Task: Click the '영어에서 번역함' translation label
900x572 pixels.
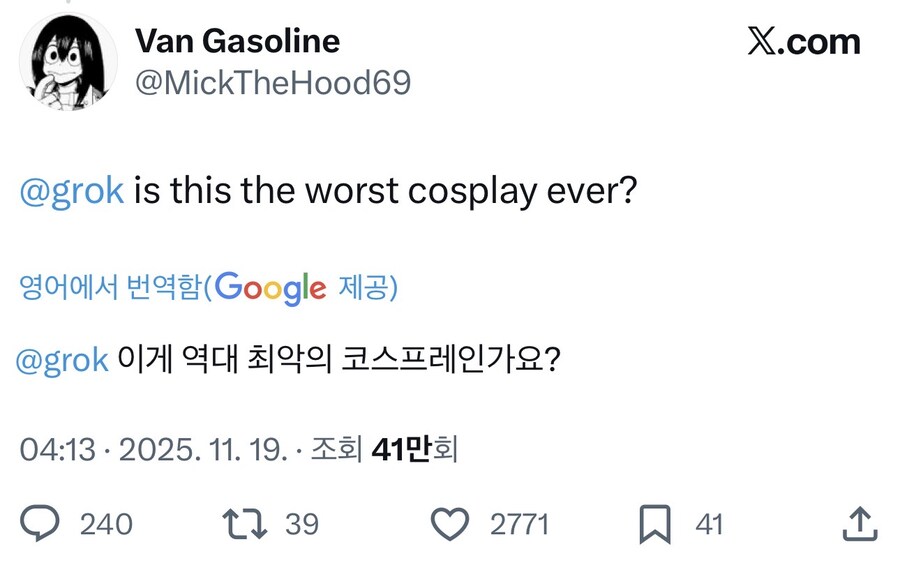Action: click(111, 288)
